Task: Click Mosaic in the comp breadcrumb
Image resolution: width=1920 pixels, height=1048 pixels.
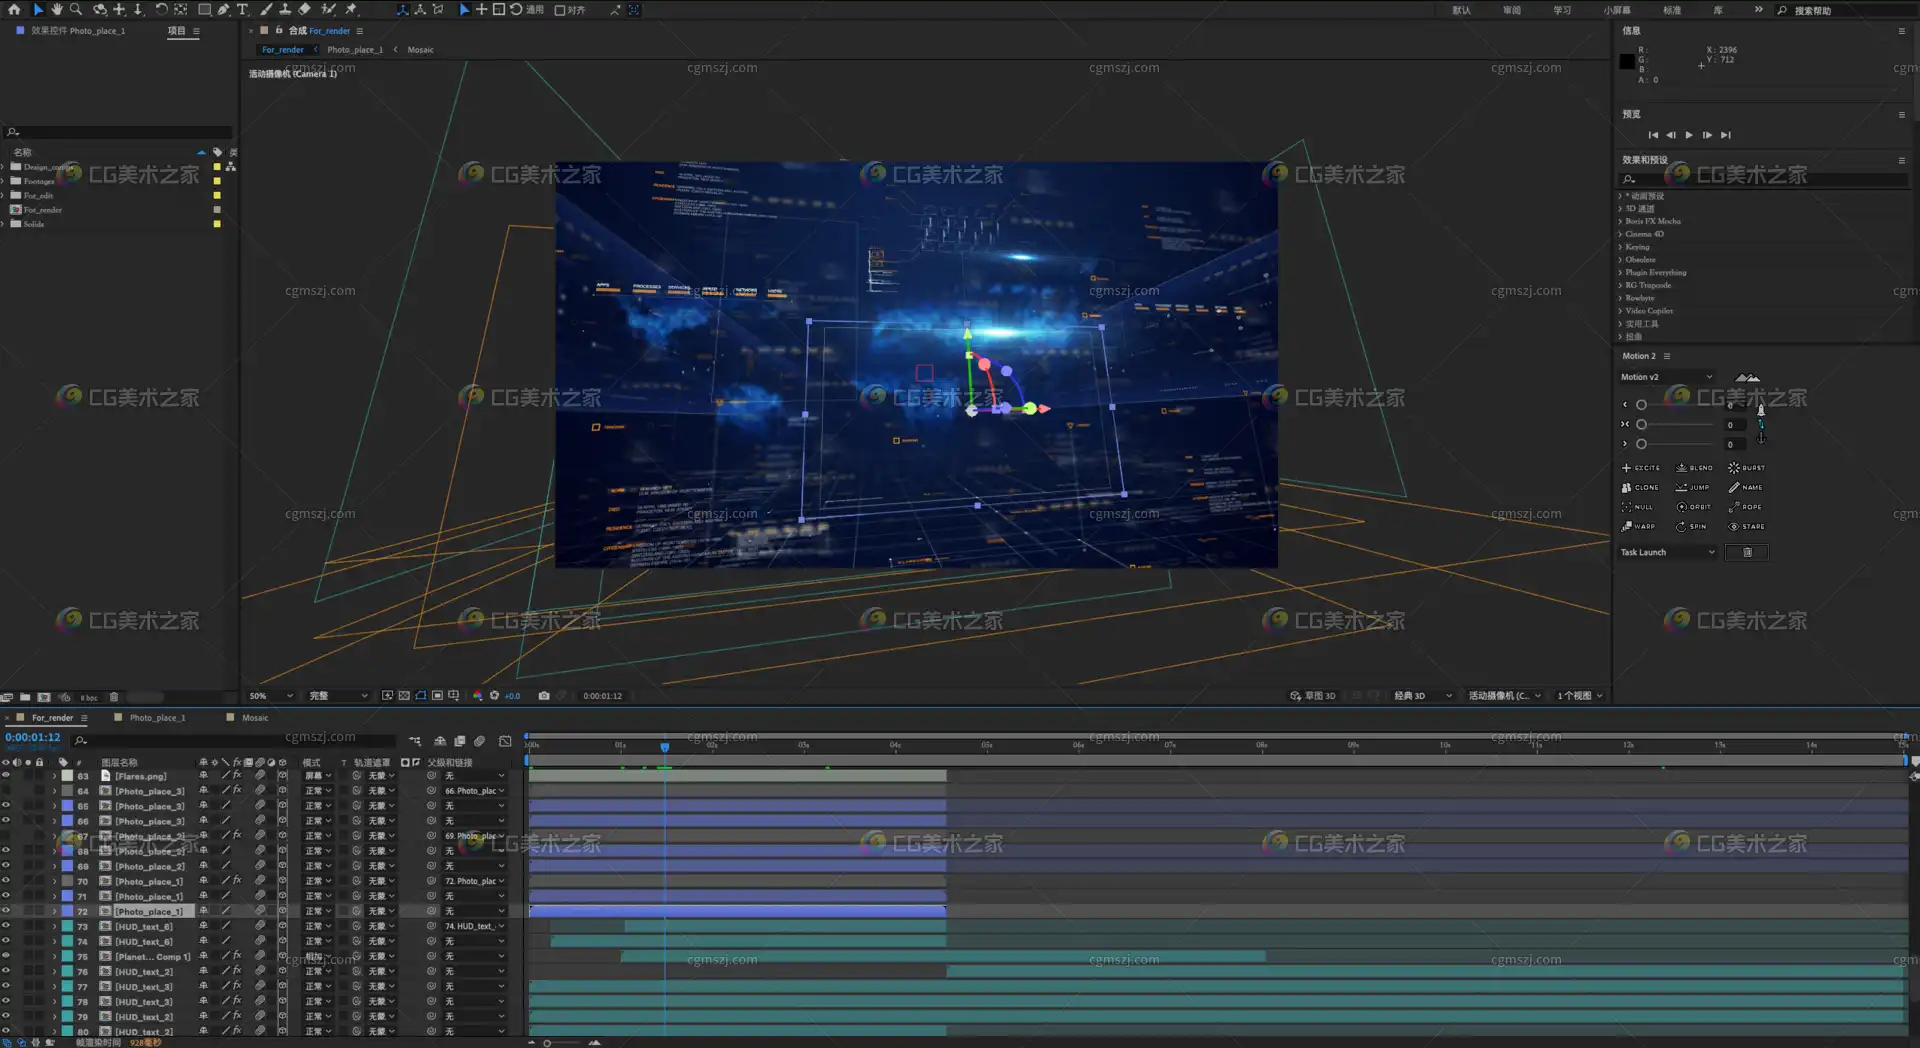Action: (420, 50)
